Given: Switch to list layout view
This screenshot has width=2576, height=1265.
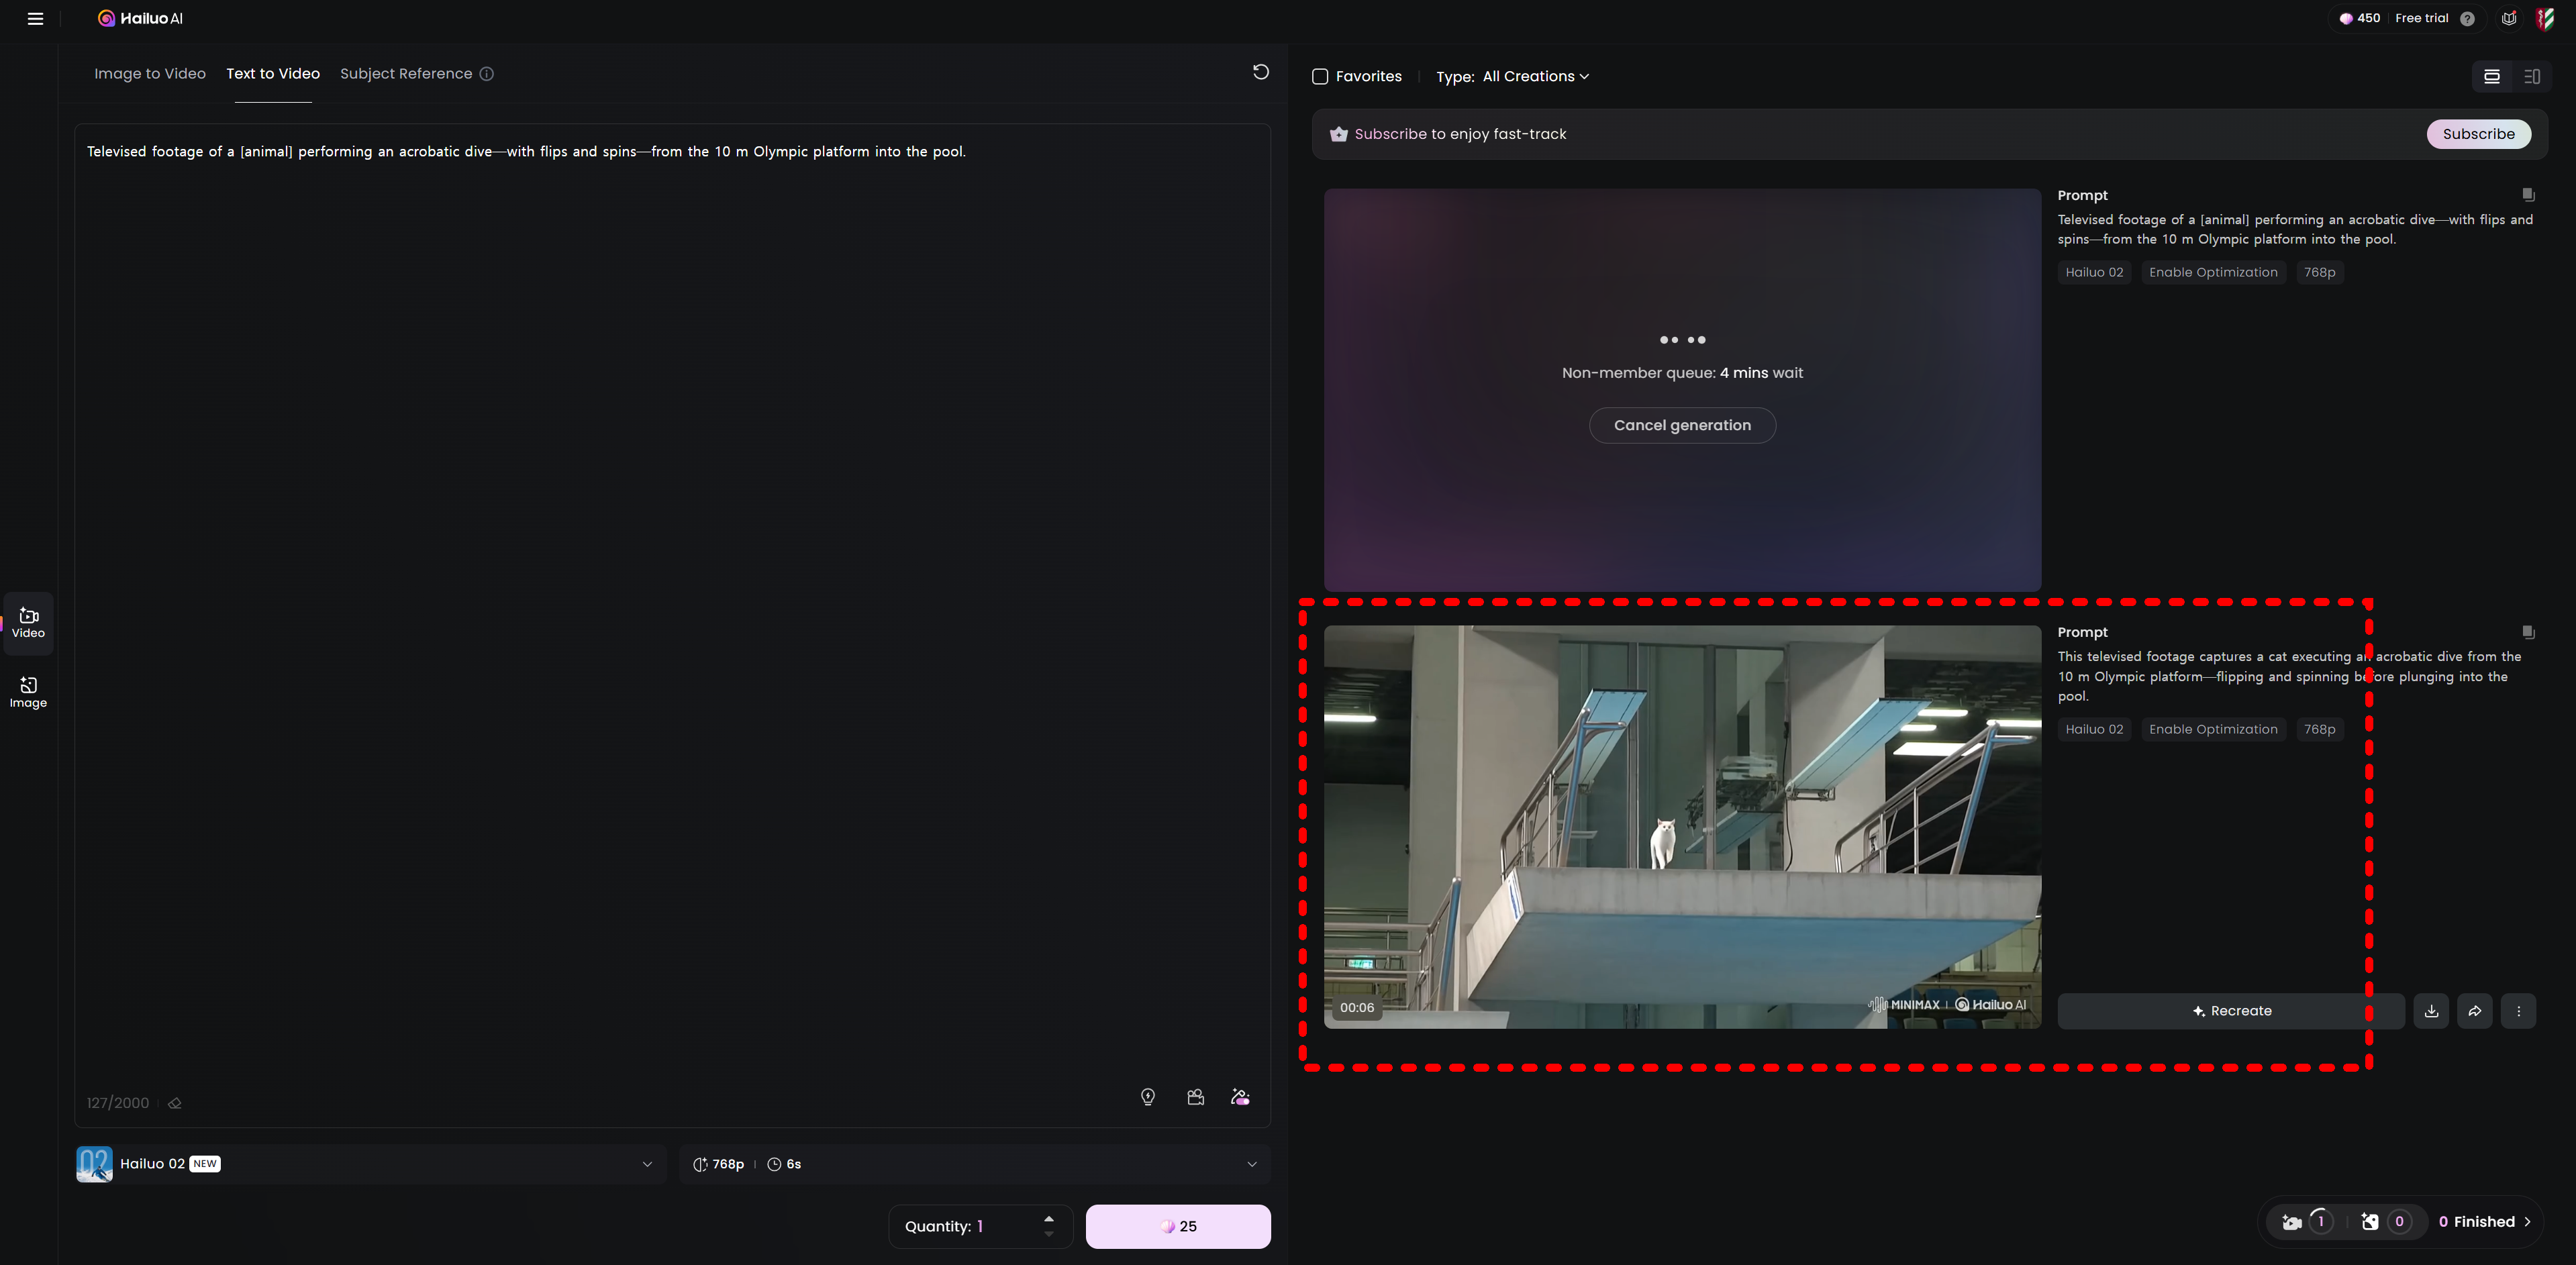Looking at the screenshot, I should [x=2491, y=77].
